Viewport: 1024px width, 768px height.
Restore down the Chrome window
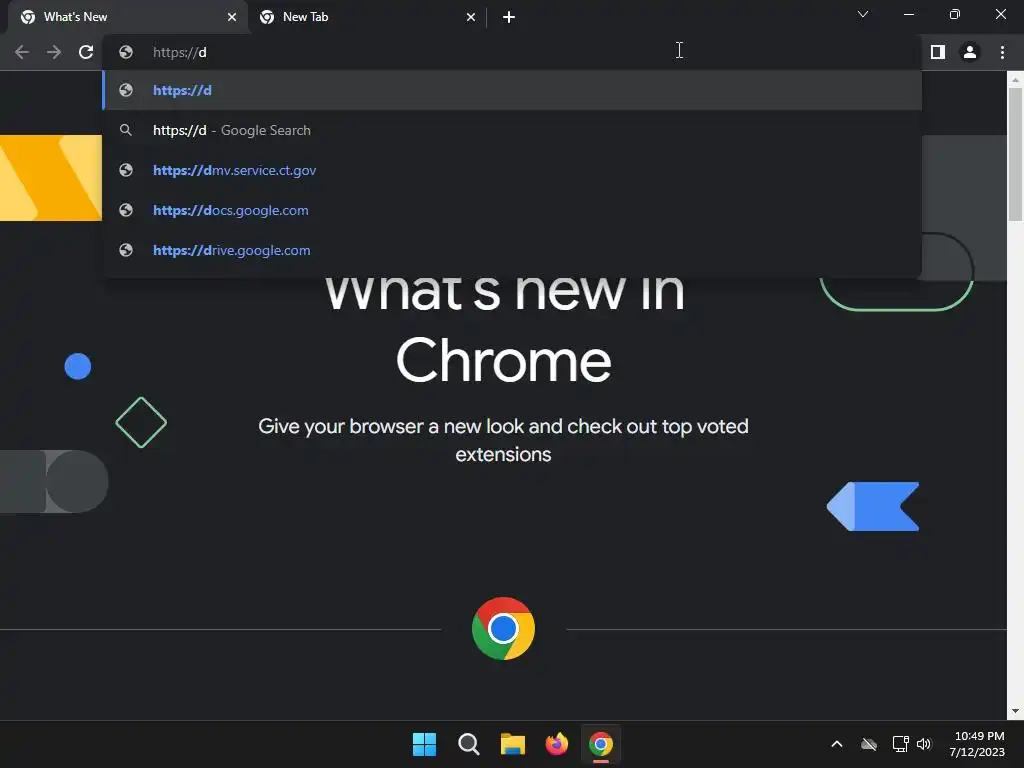point(955,14)
